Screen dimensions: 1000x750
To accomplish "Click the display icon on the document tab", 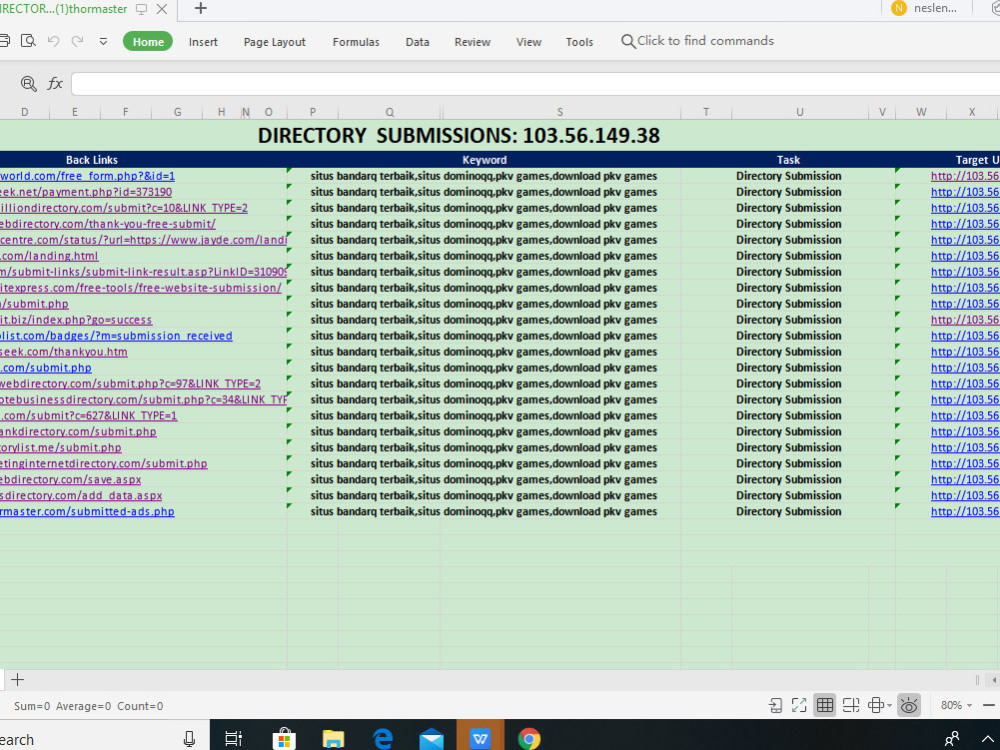I will (x=142, y=9).
